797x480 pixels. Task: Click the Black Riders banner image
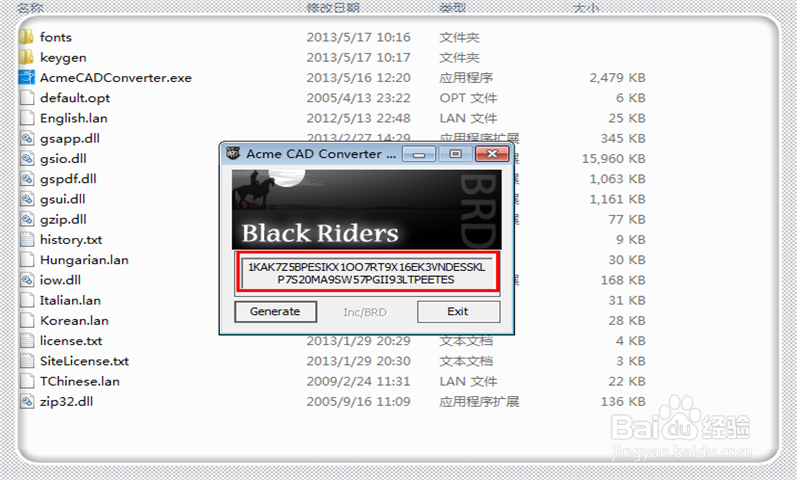pyautogui.click(x=366, y=209)
